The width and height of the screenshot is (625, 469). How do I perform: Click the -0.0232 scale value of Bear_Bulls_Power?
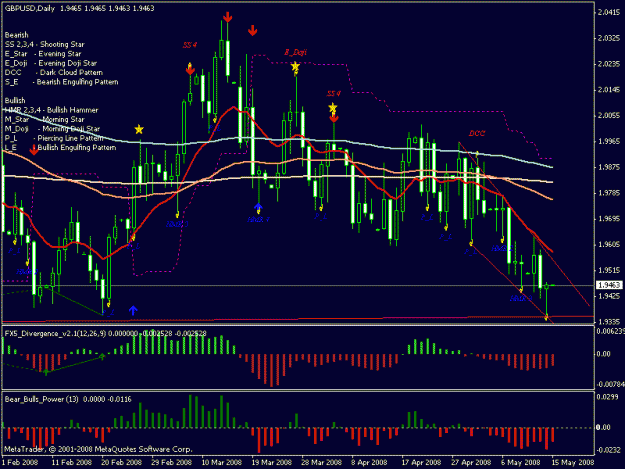point(608,450)
